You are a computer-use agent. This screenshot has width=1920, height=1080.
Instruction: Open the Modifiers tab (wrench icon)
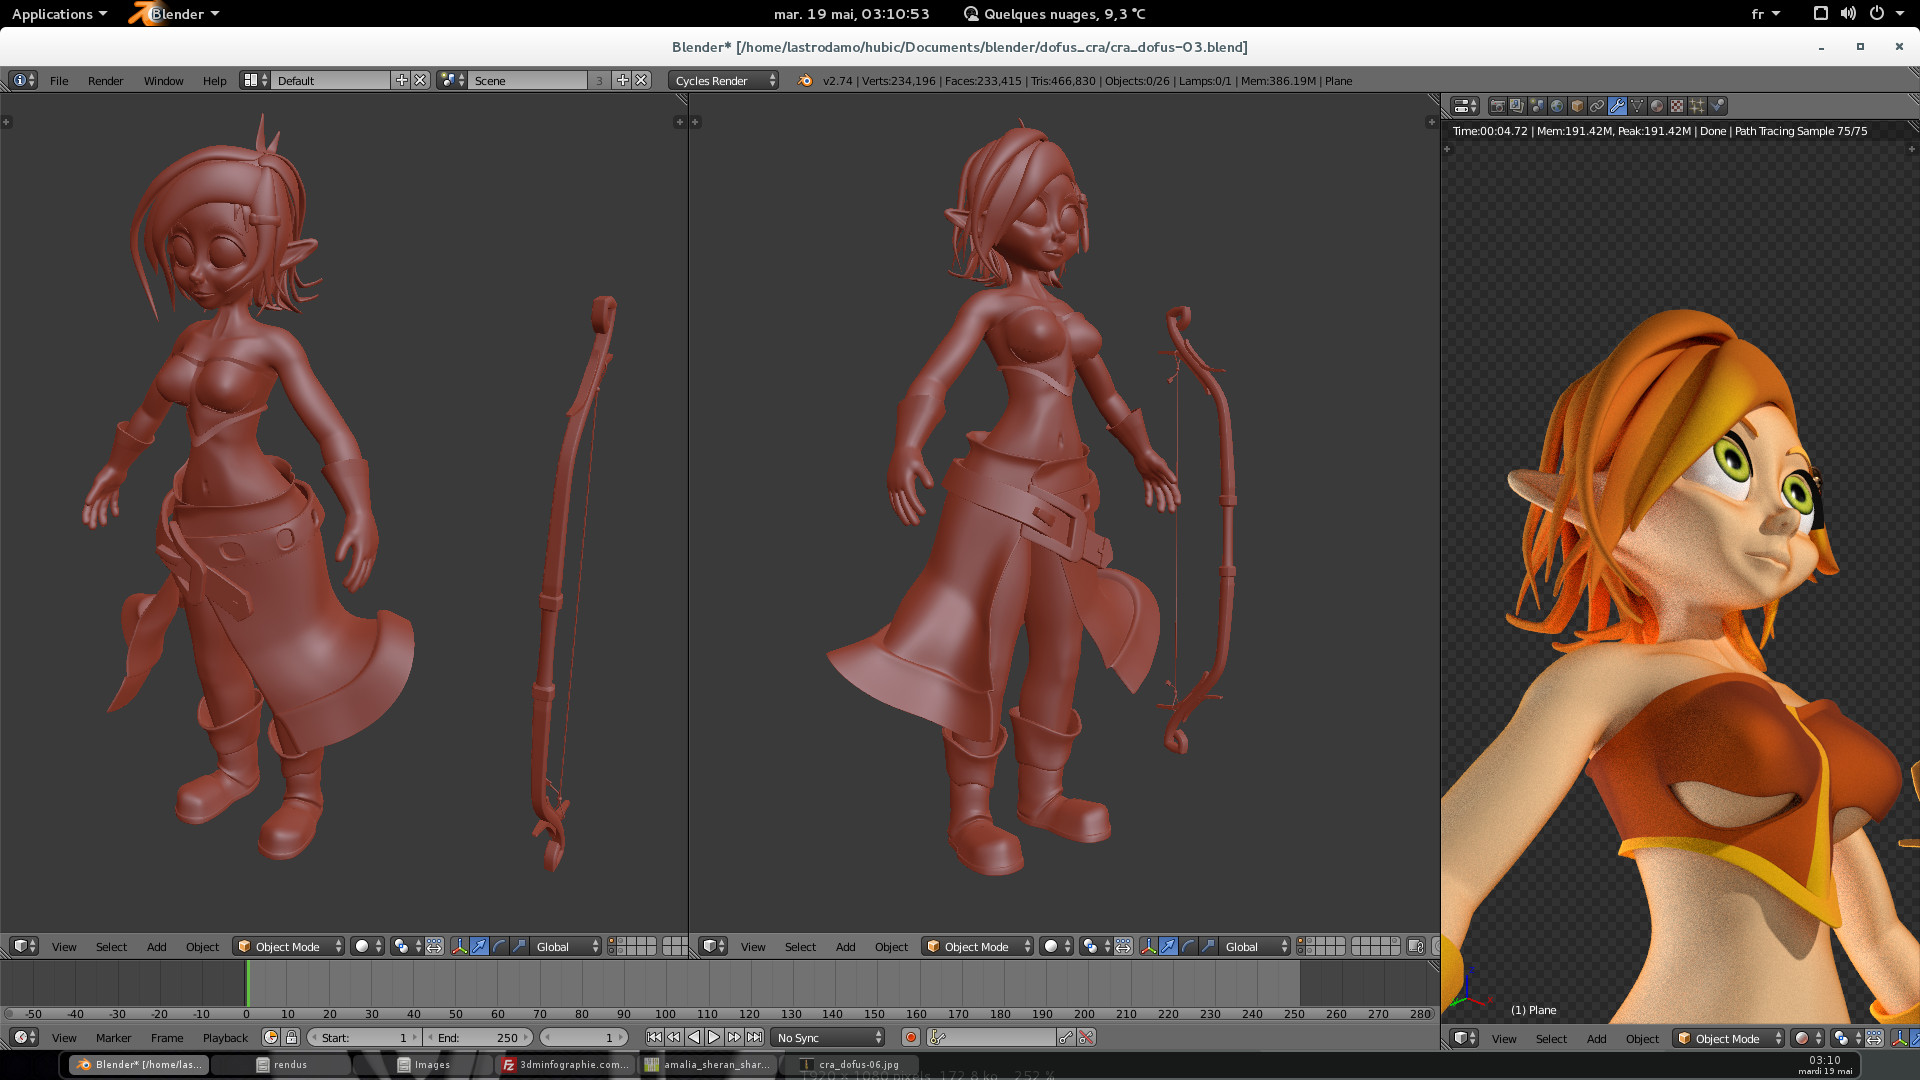click(1617, 106)
